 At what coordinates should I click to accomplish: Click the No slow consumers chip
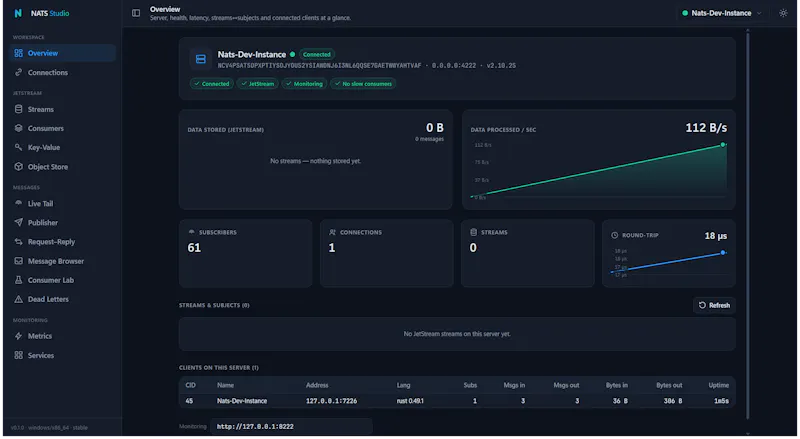(x=363, y=84)
